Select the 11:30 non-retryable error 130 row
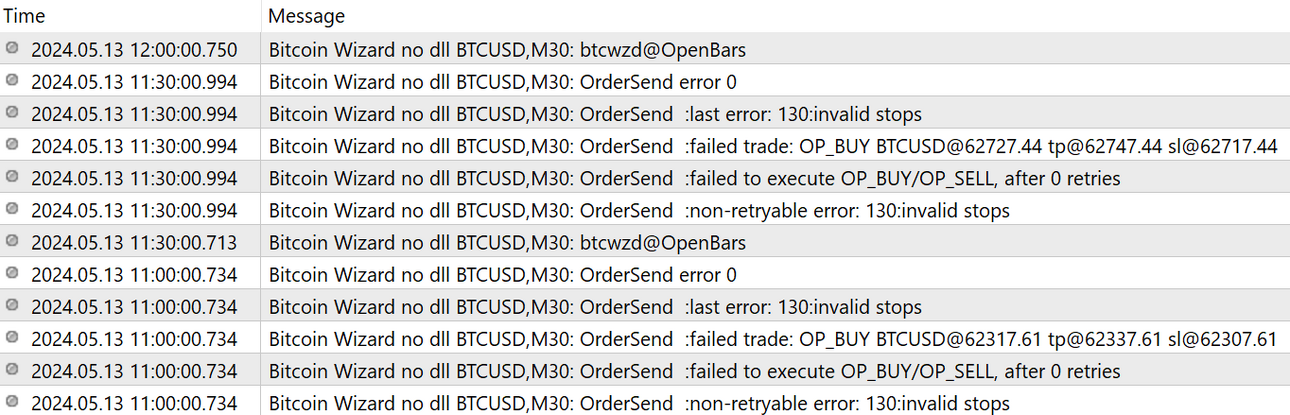This screenshot has width=1290, height=415. (645, 209)
